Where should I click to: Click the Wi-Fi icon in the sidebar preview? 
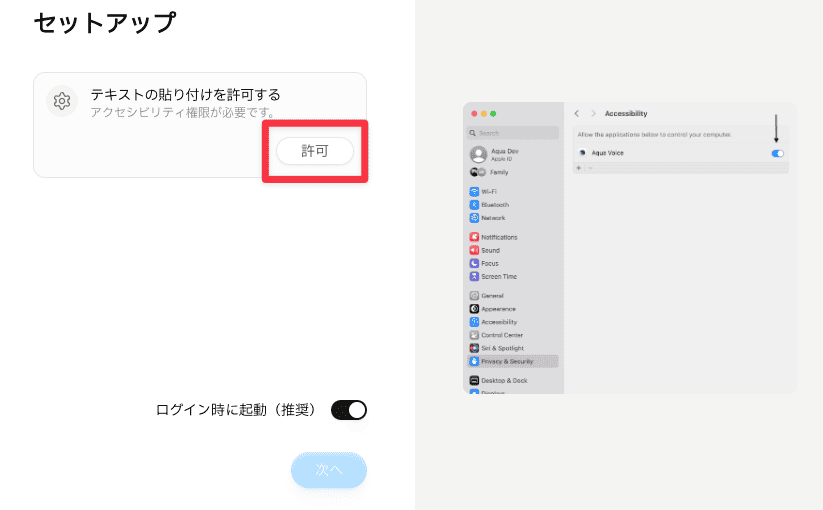pyautogui.click(x=474, y=192)
